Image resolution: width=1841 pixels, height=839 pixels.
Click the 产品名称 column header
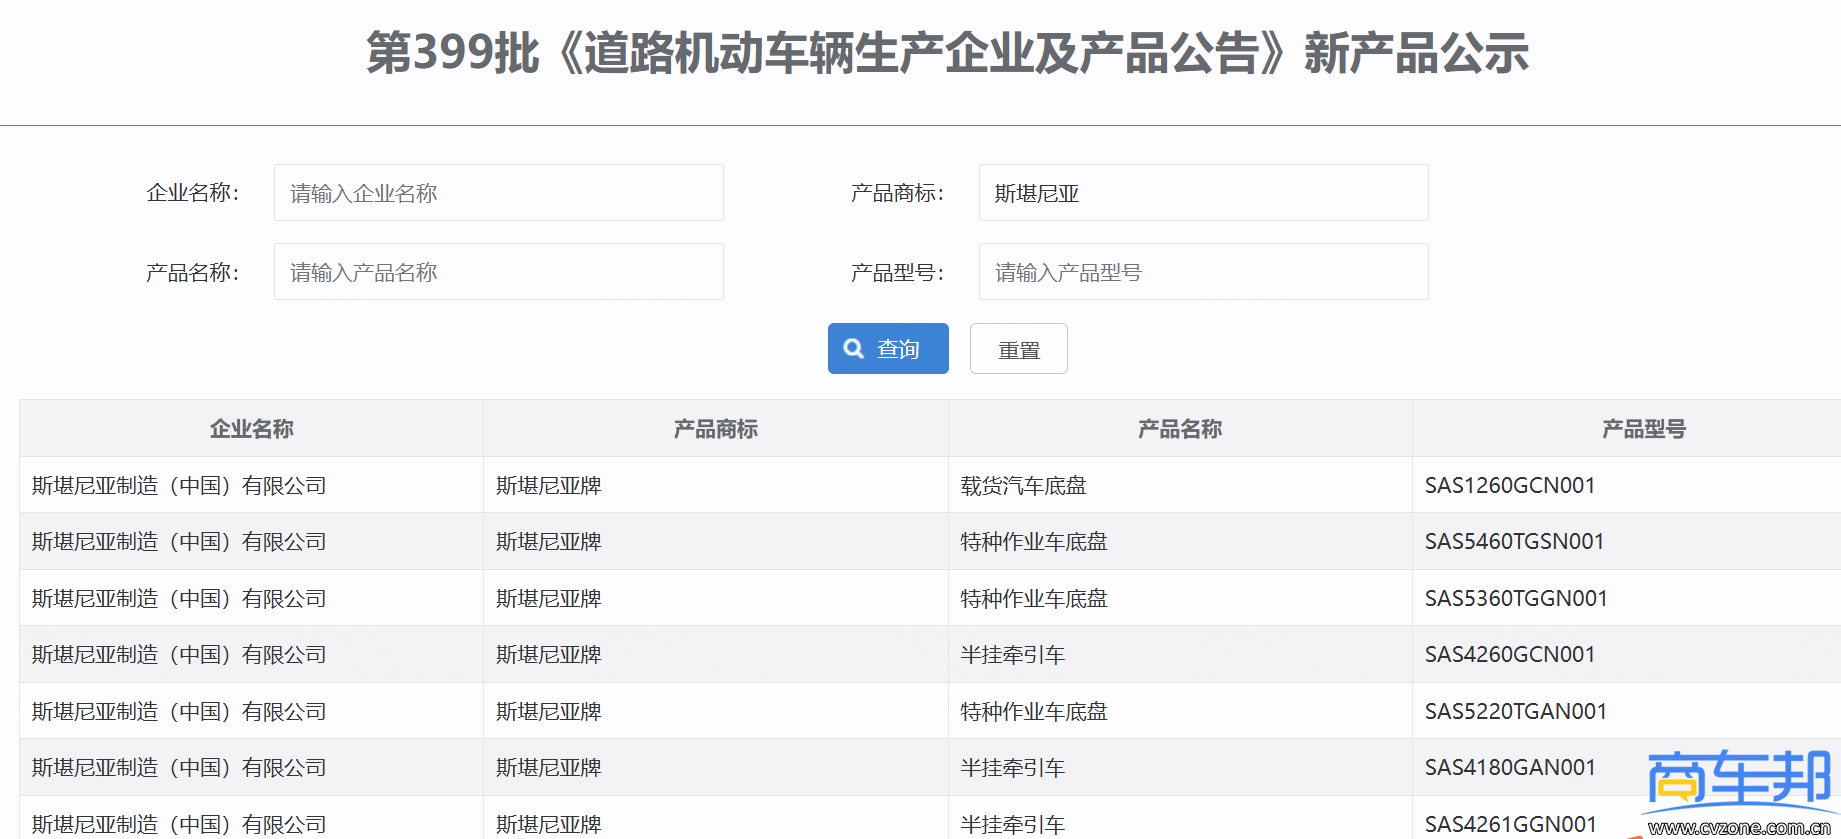point(1180,429)
